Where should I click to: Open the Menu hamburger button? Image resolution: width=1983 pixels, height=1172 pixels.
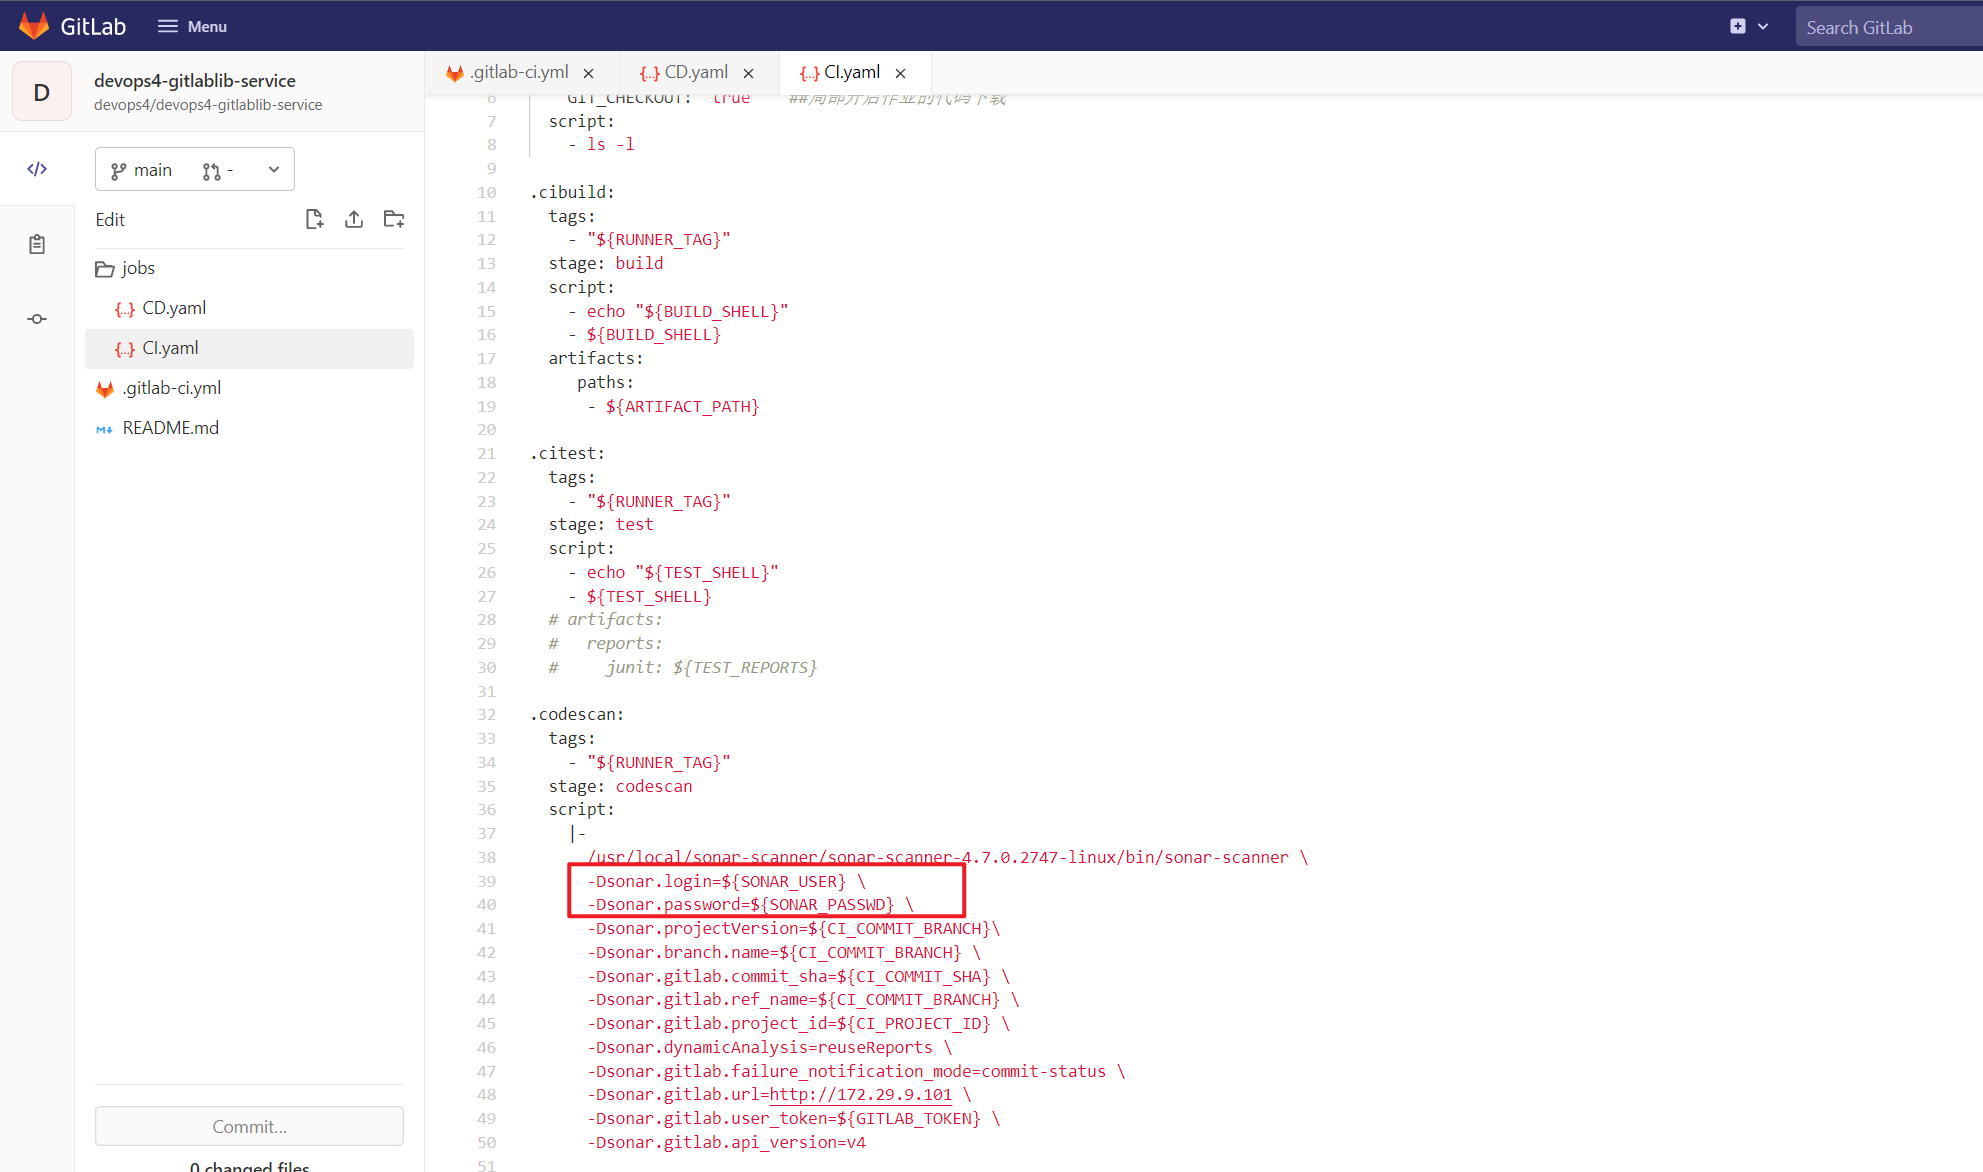click(x=192, y=26)
